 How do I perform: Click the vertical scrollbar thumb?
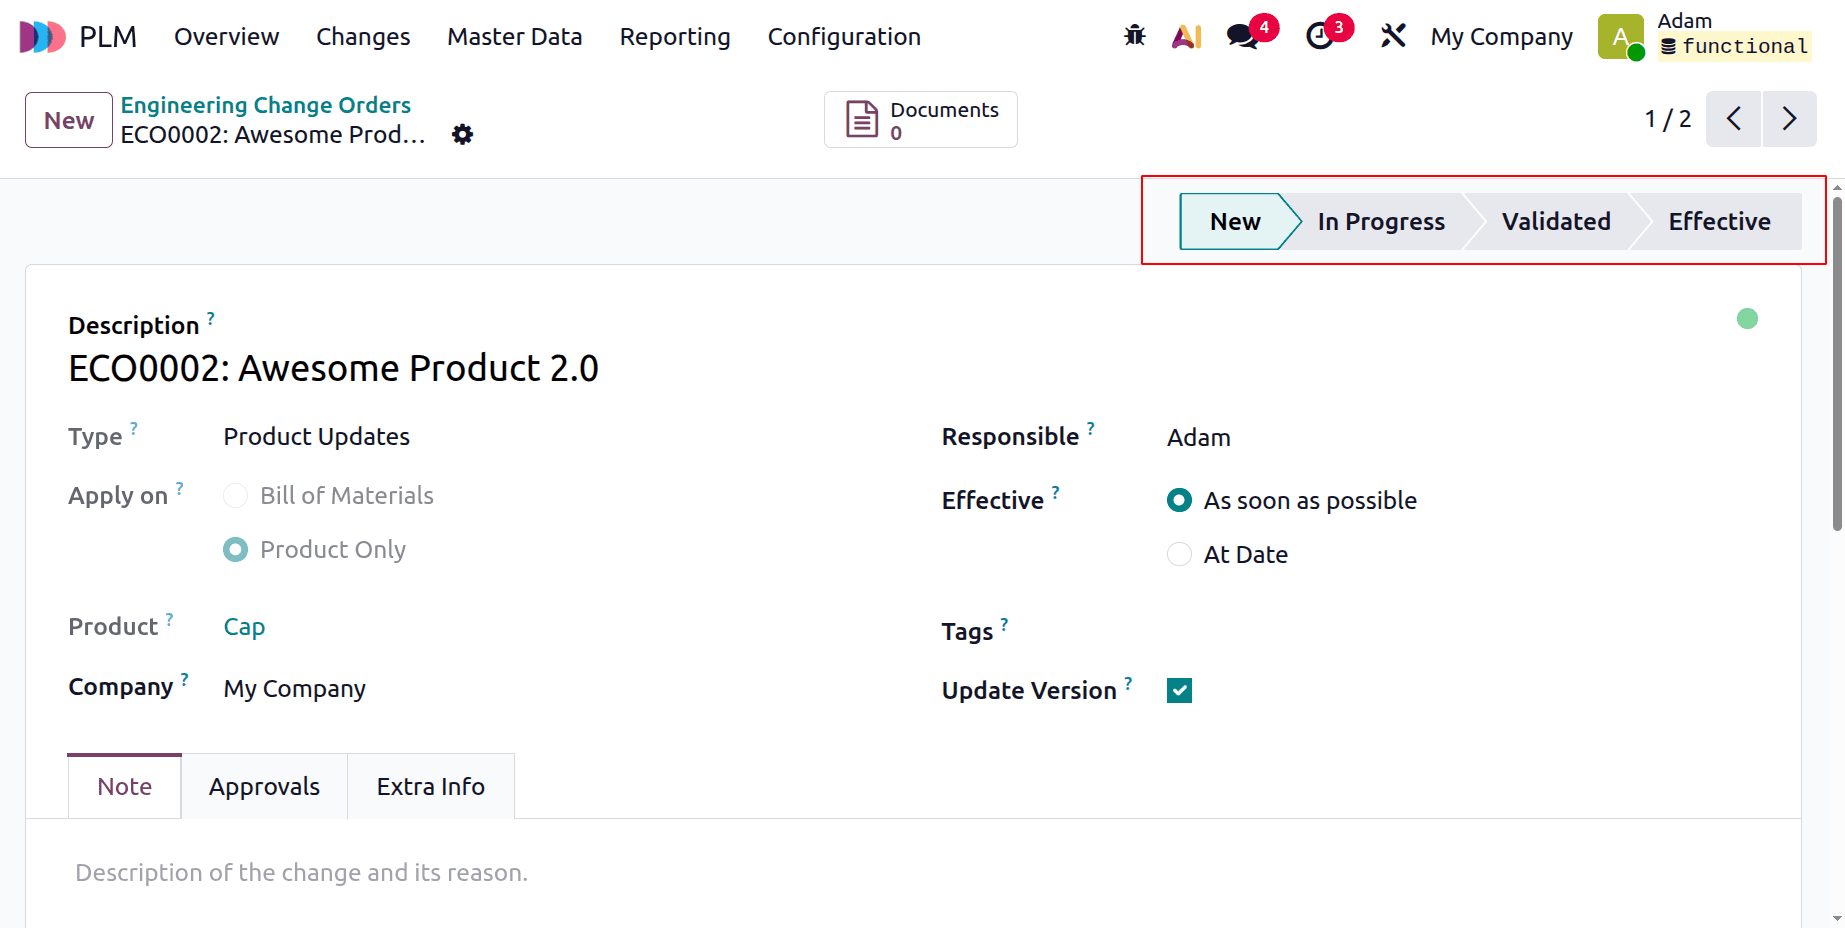(x=1837, y=362)
